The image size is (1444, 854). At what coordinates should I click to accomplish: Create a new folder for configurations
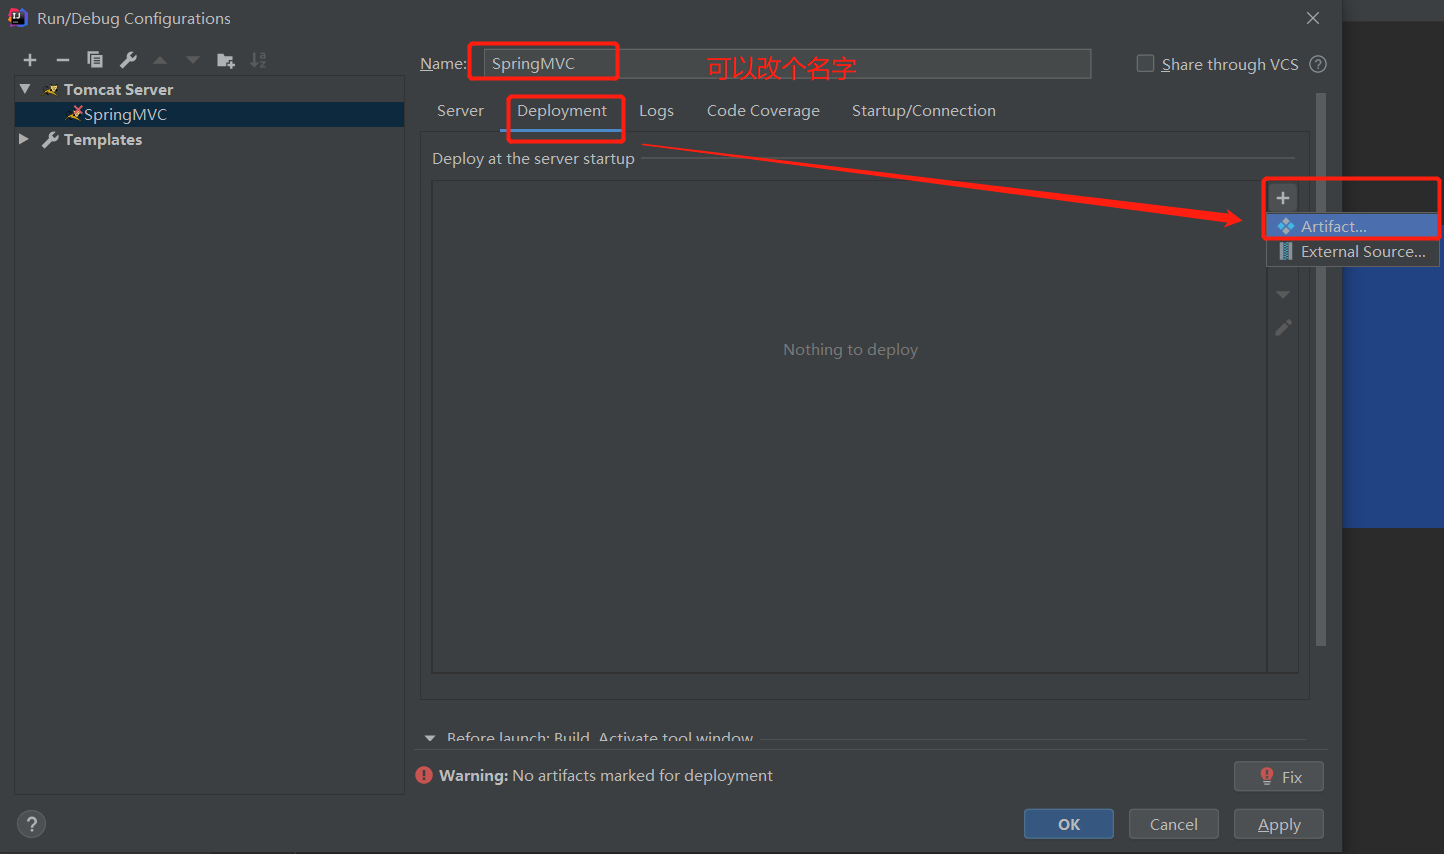coord(226,60)
